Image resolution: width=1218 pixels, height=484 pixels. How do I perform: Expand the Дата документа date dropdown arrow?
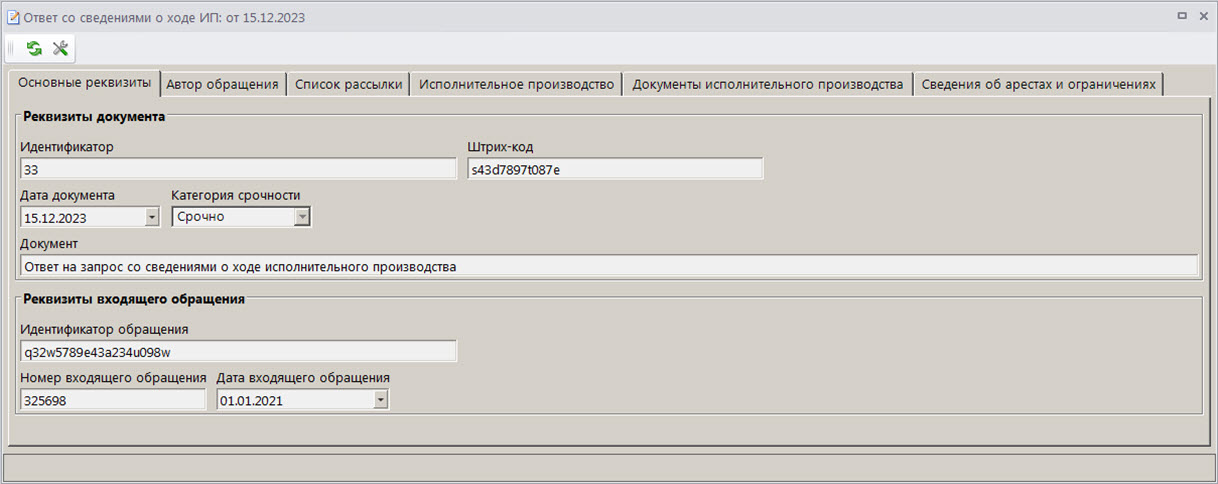coord(152,217)
